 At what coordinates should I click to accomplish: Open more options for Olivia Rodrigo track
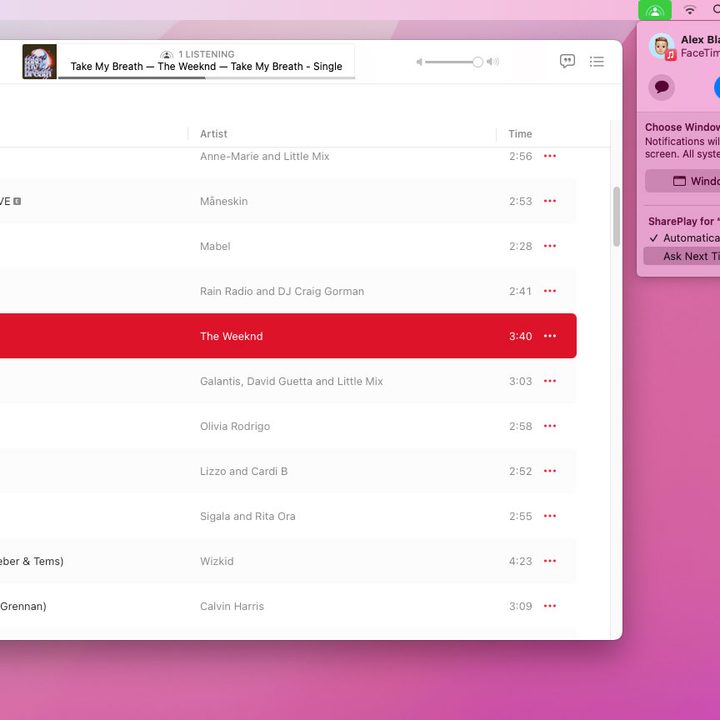pos(550,426)
